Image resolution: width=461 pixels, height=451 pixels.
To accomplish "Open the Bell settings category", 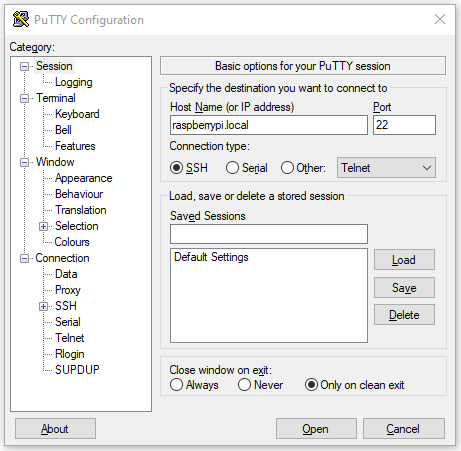I will [x=63, y=130].
